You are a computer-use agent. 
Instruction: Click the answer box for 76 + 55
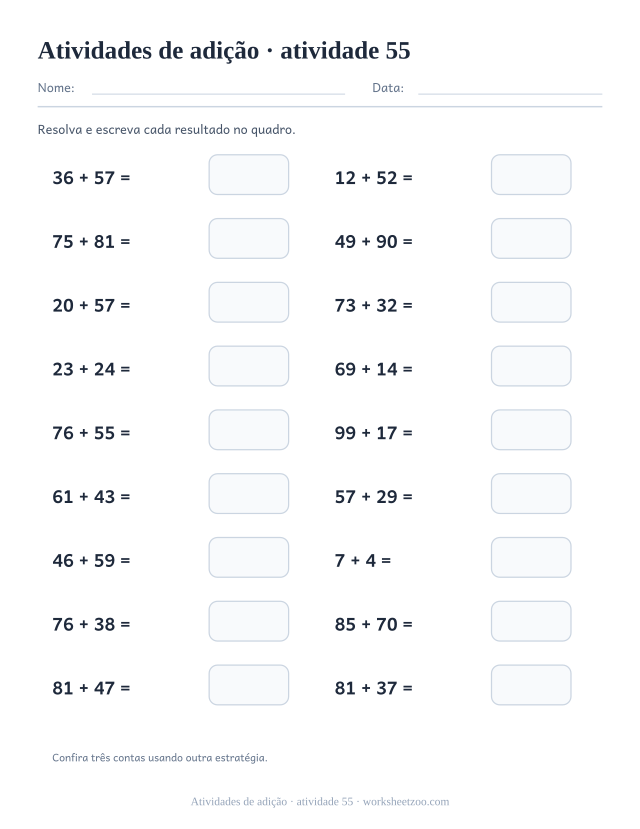pyautogui.click(x=248, y=430)
